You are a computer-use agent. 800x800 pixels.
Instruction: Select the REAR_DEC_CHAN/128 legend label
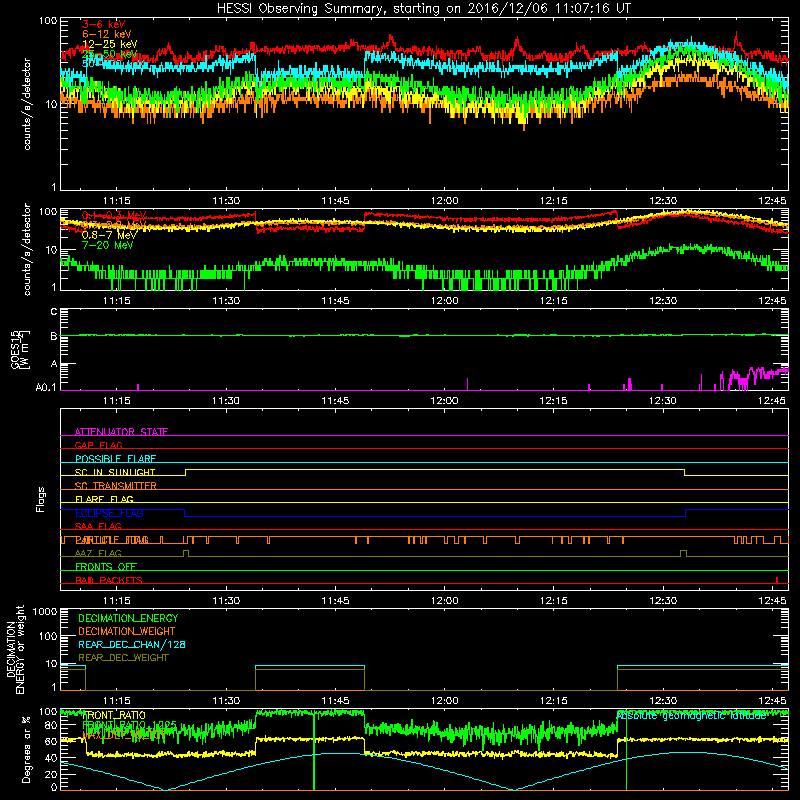132,644
